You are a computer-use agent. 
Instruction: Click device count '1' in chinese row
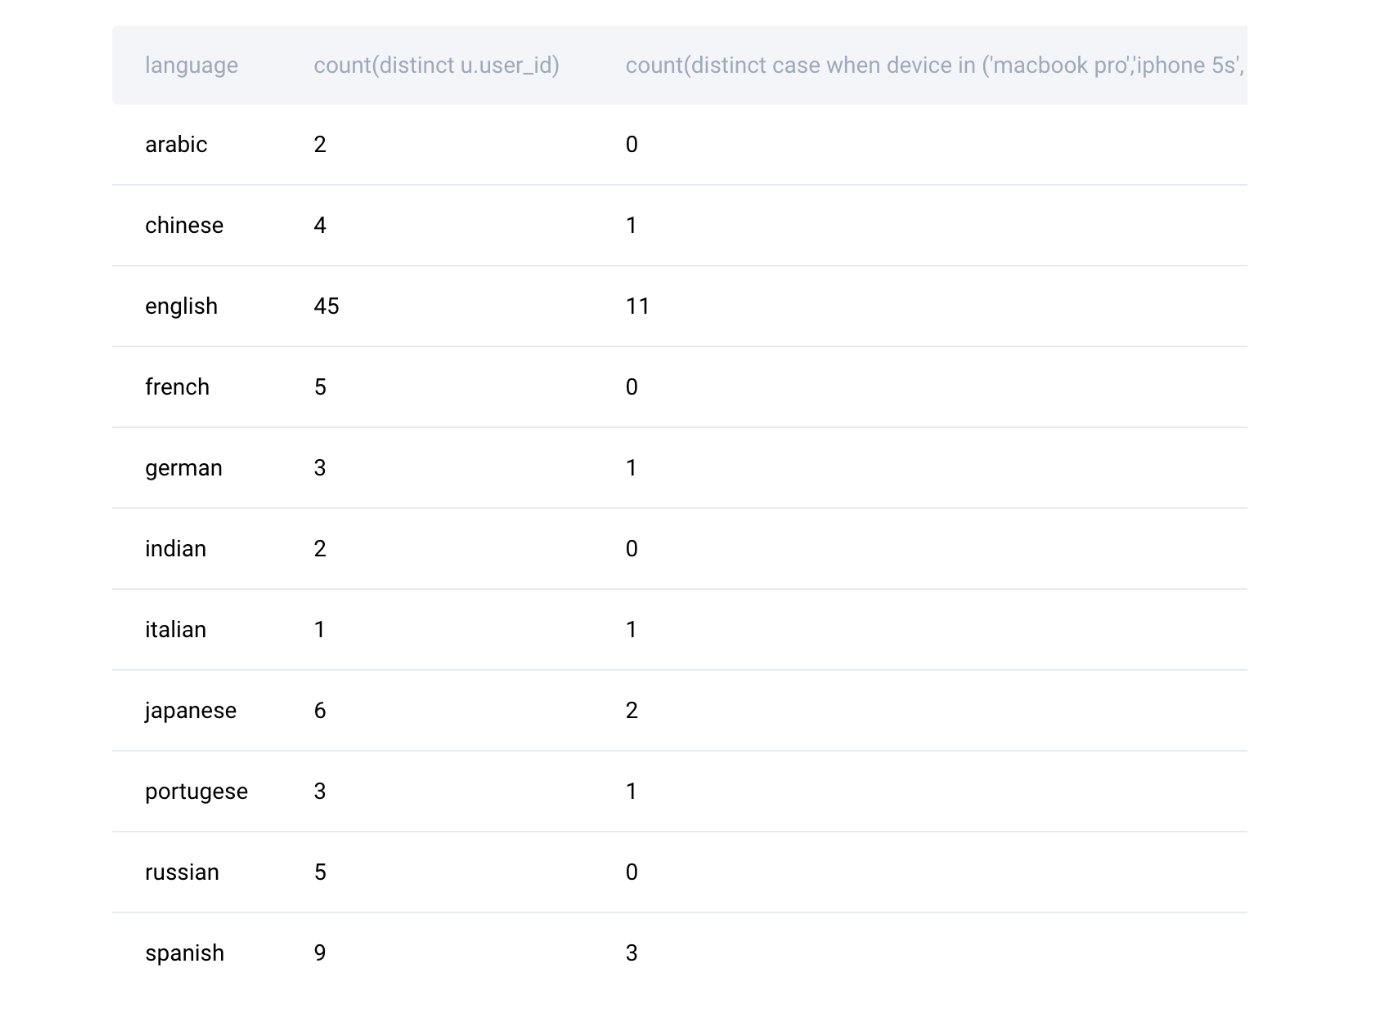tap(632, 225)
